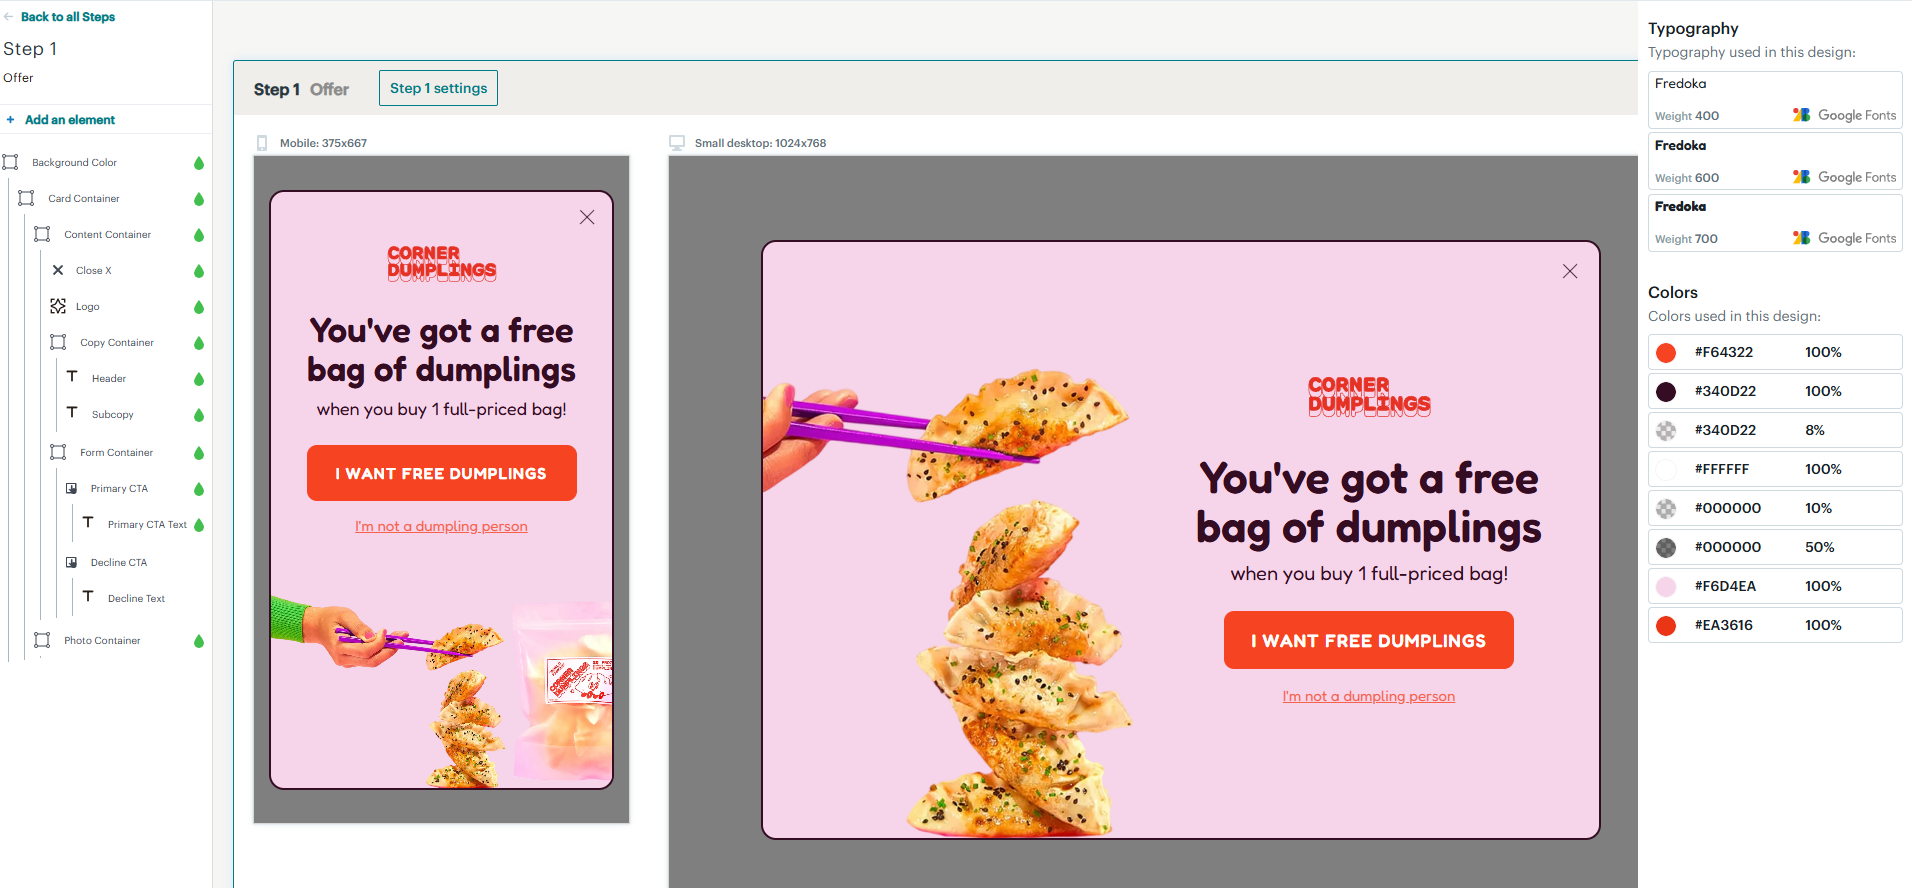Click Add an element link
Viewport: 1912px width, 888px height.
(70, 120)
